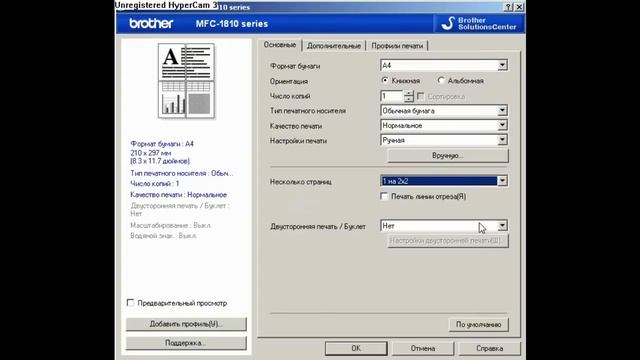This screenshot has width=640, height=360.
Task: Click Число копий : 1 summary text
Action: 155,184
